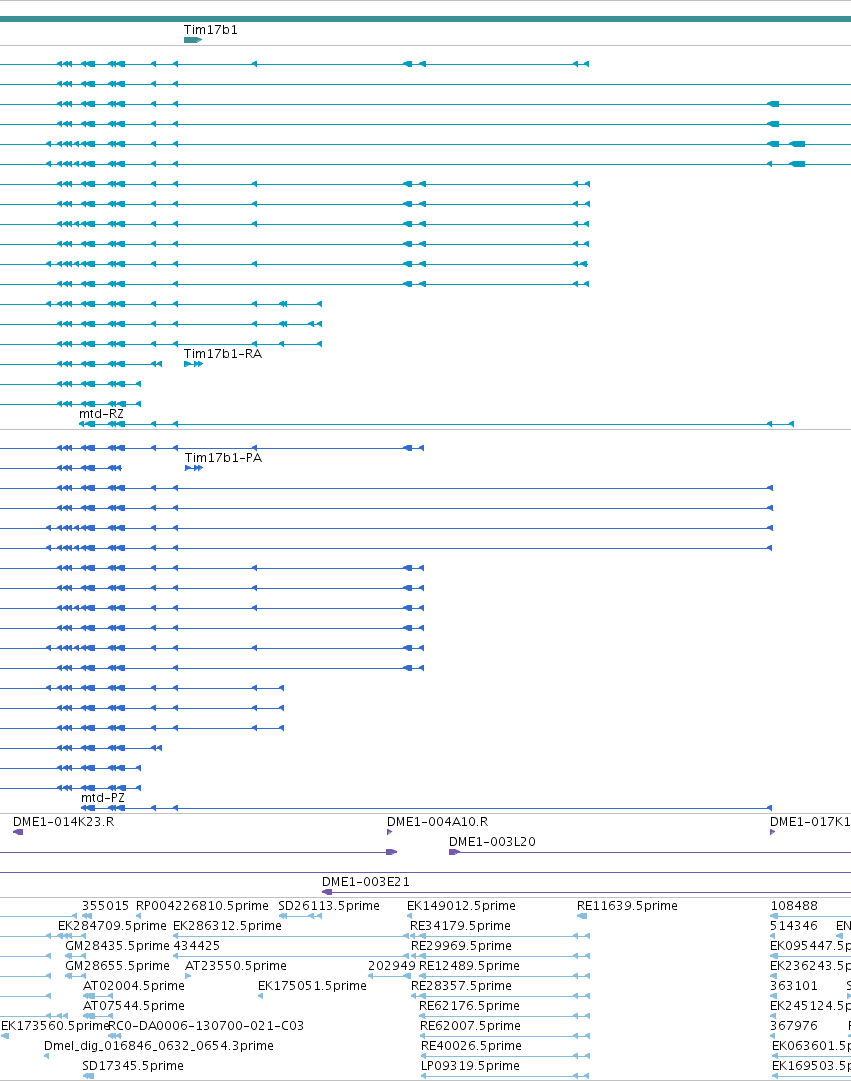The height and width of the screenshot is (1081, 851).
Task: Select the GM28655.5prime label
Action: (117, 966)
